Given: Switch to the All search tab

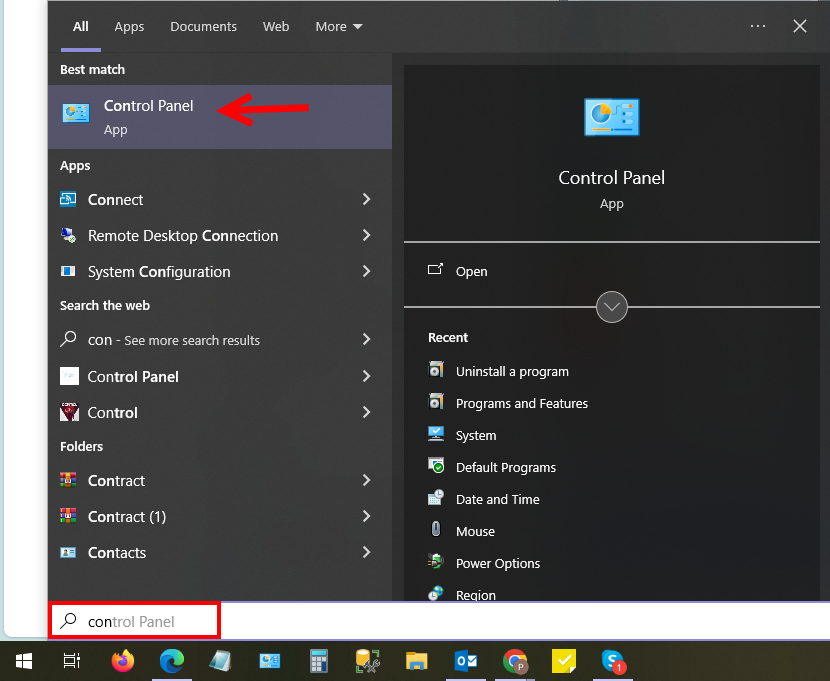Looking at the screenshot, I should (80, 26).
